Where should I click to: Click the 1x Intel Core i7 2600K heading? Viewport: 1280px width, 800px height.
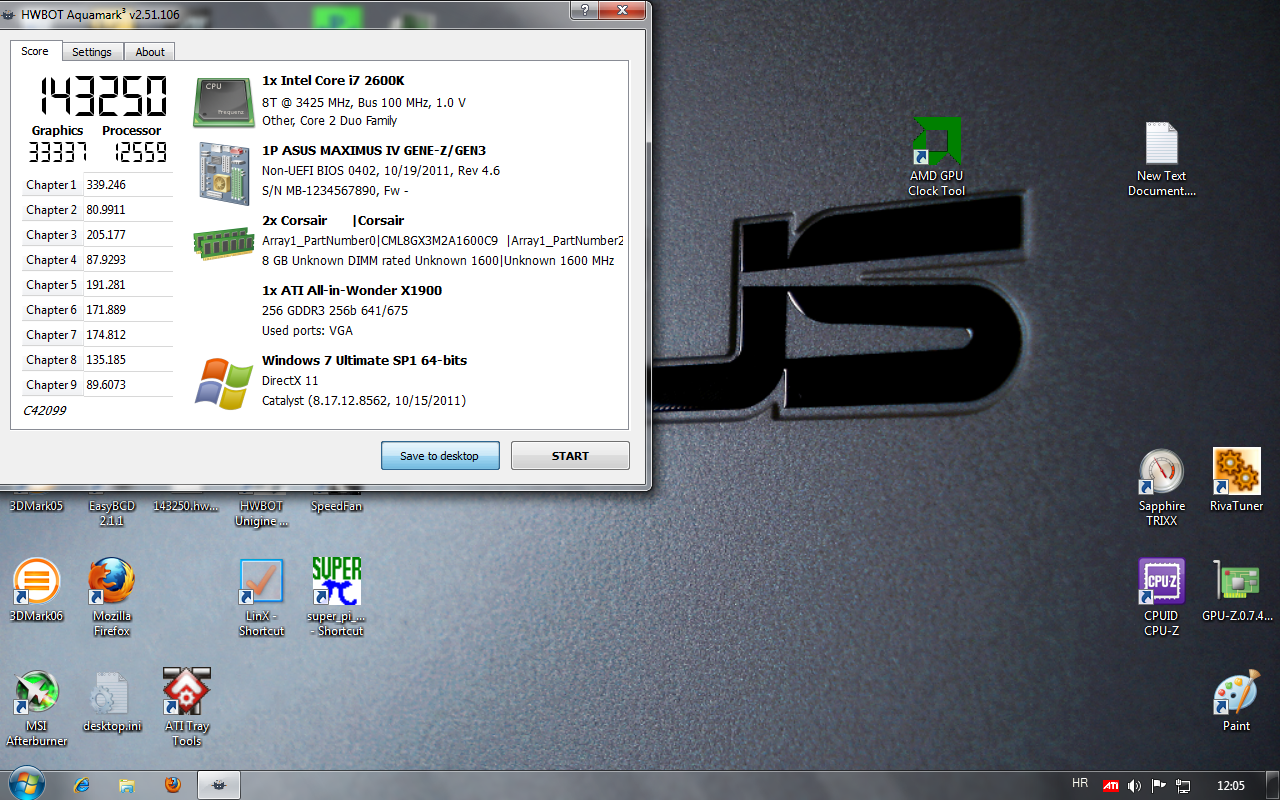pyautogui.click(x=333, y=81)
